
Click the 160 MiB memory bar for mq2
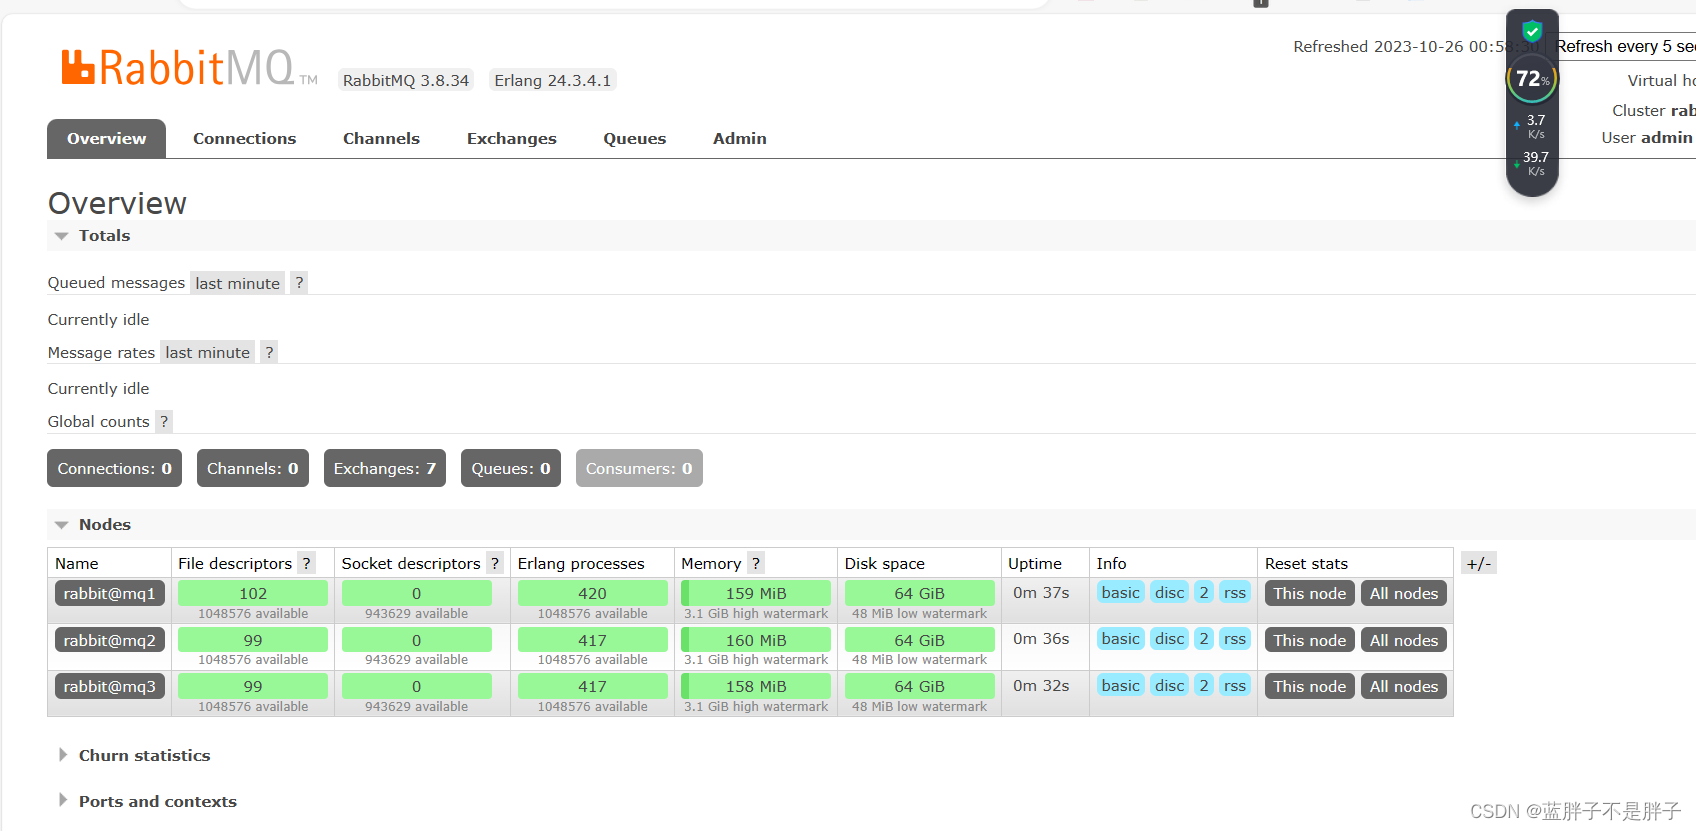[x=756, y=640]
